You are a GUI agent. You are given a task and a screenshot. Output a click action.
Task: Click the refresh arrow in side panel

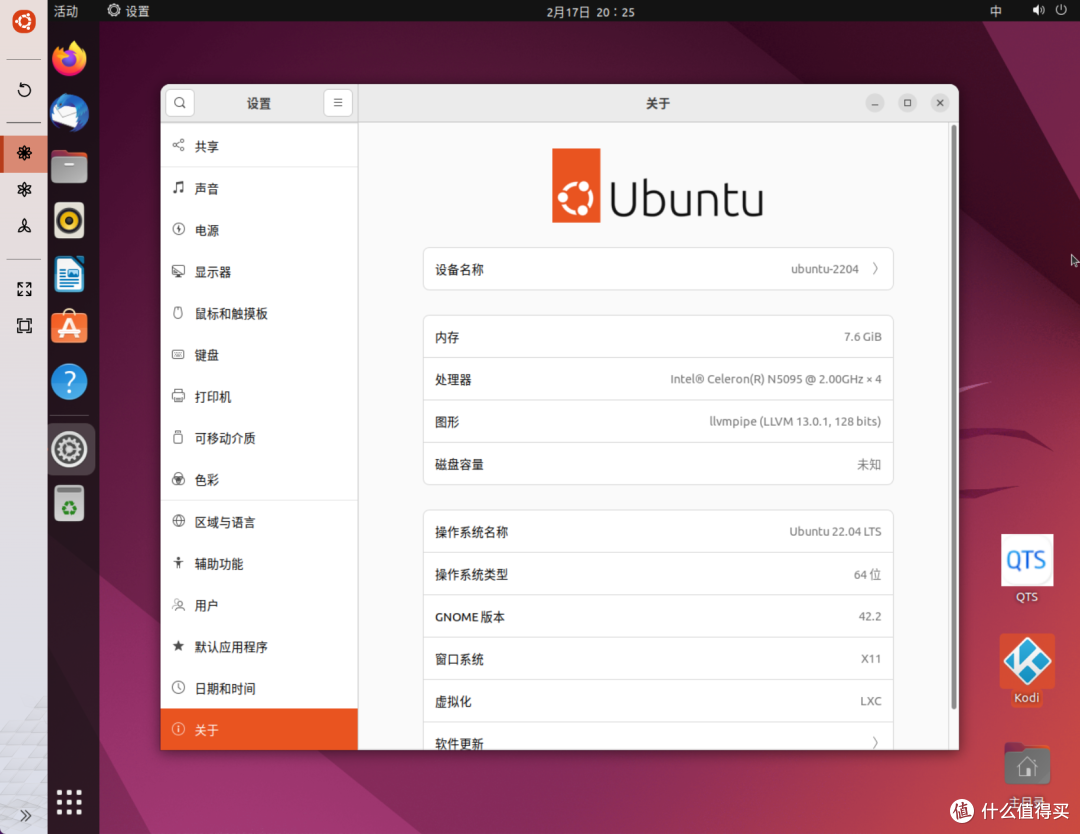click(24, 90)
